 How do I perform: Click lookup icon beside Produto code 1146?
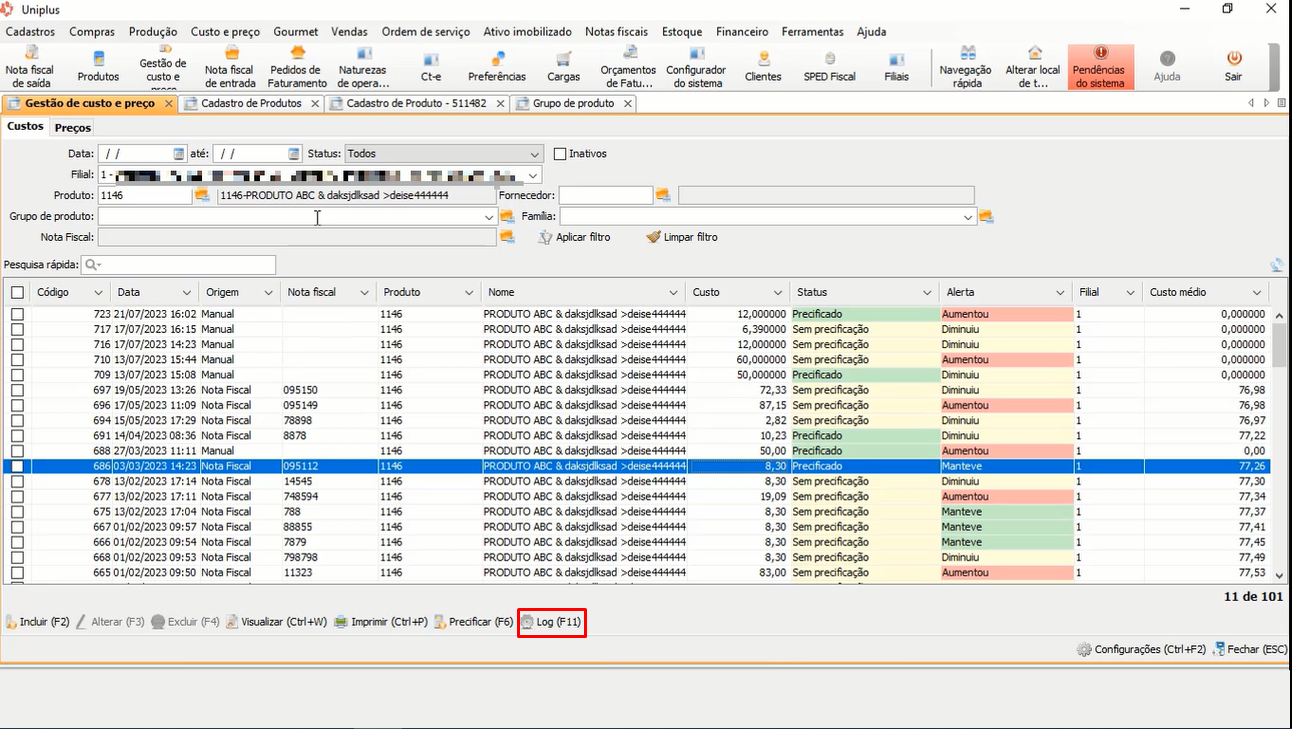202,195
